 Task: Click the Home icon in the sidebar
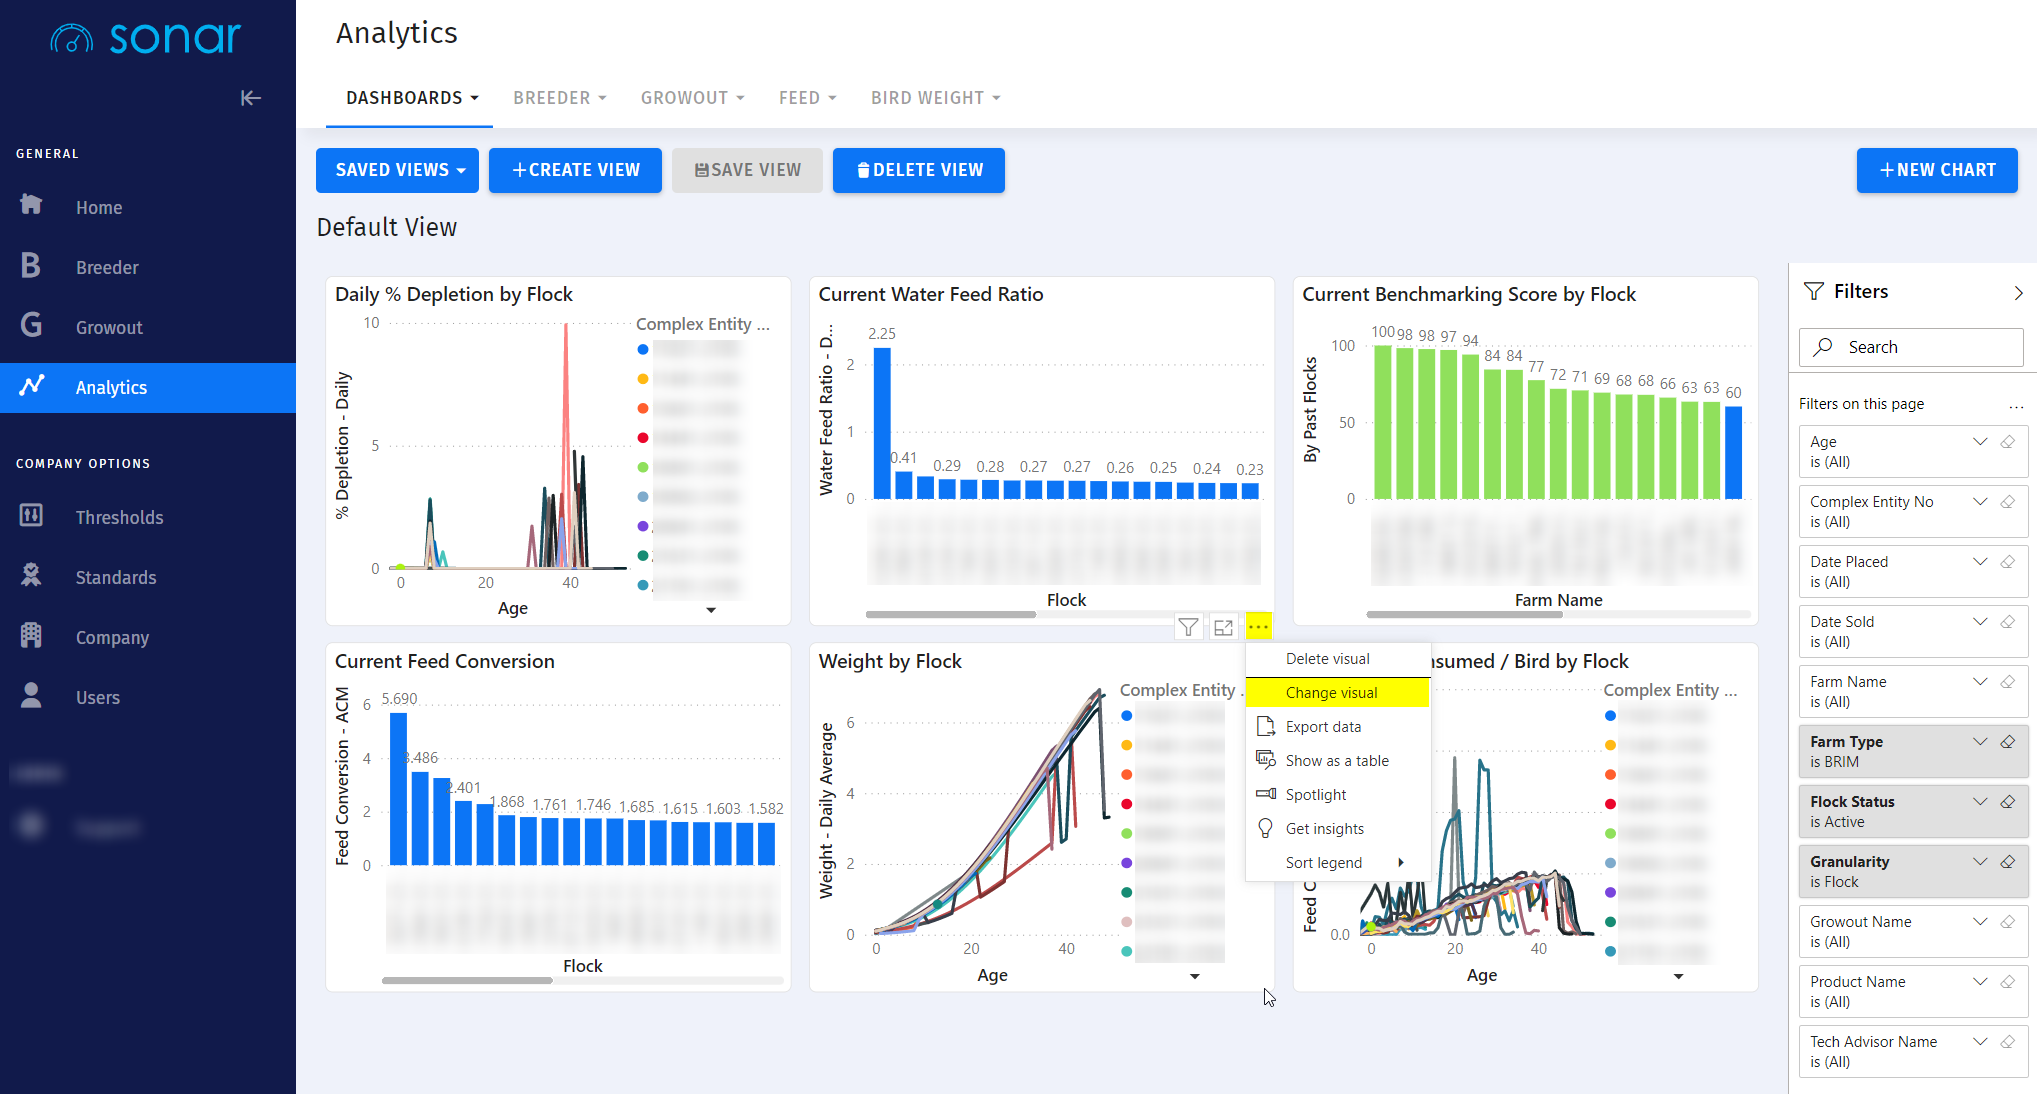click(31, 205)
